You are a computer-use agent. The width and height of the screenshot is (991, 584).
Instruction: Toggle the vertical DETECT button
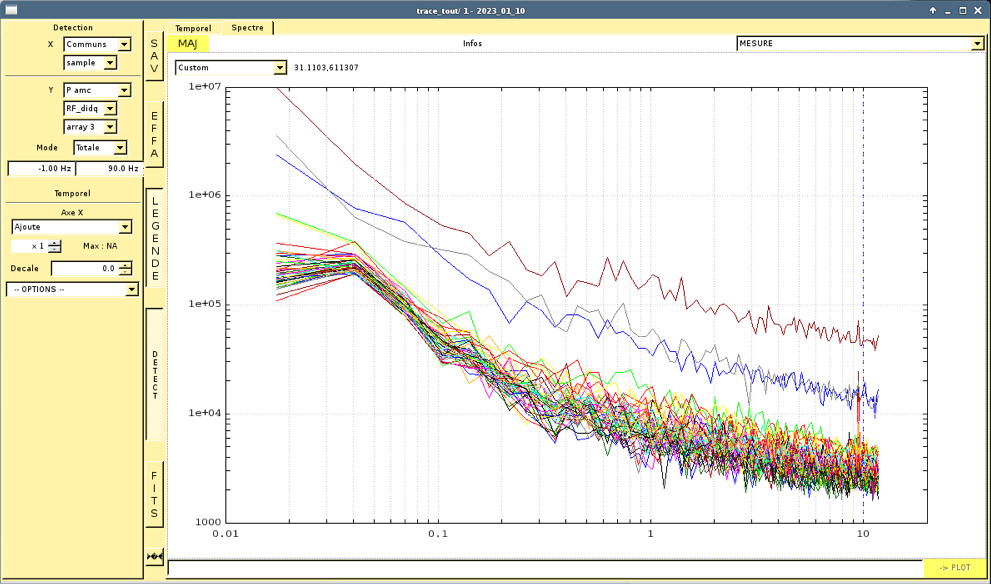(154, 375)
